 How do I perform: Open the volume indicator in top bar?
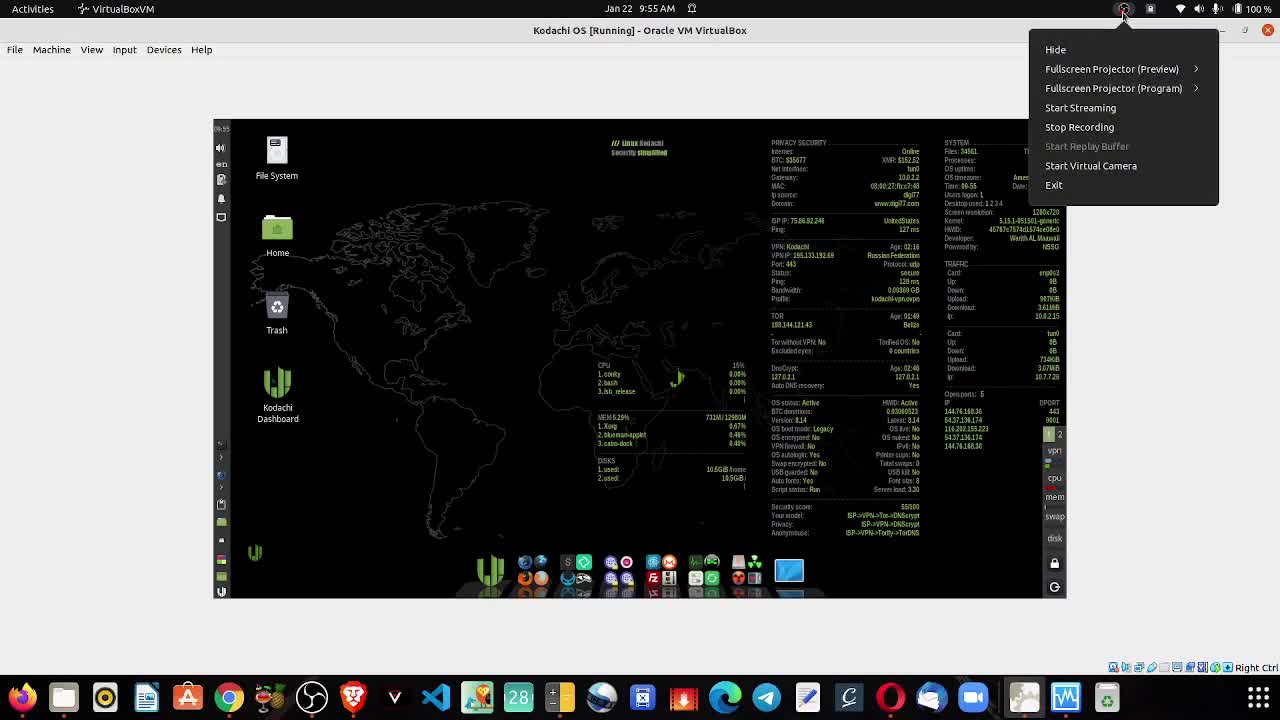[1199, 9]
